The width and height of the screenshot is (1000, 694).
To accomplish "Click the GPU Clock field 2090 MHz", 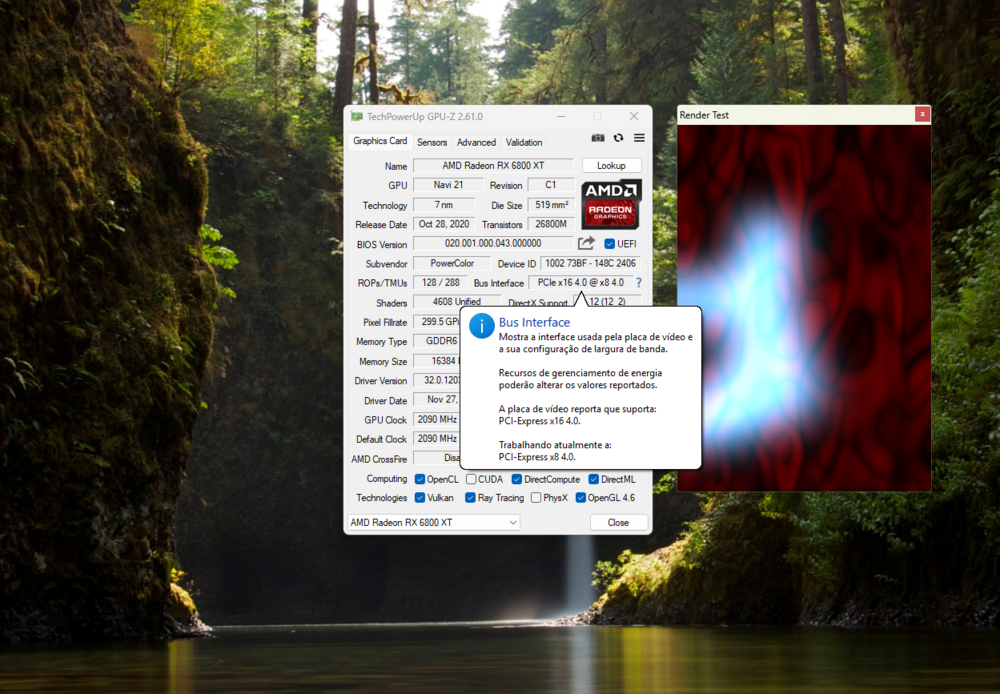I will pyautogui.click(x=437, y=419).
